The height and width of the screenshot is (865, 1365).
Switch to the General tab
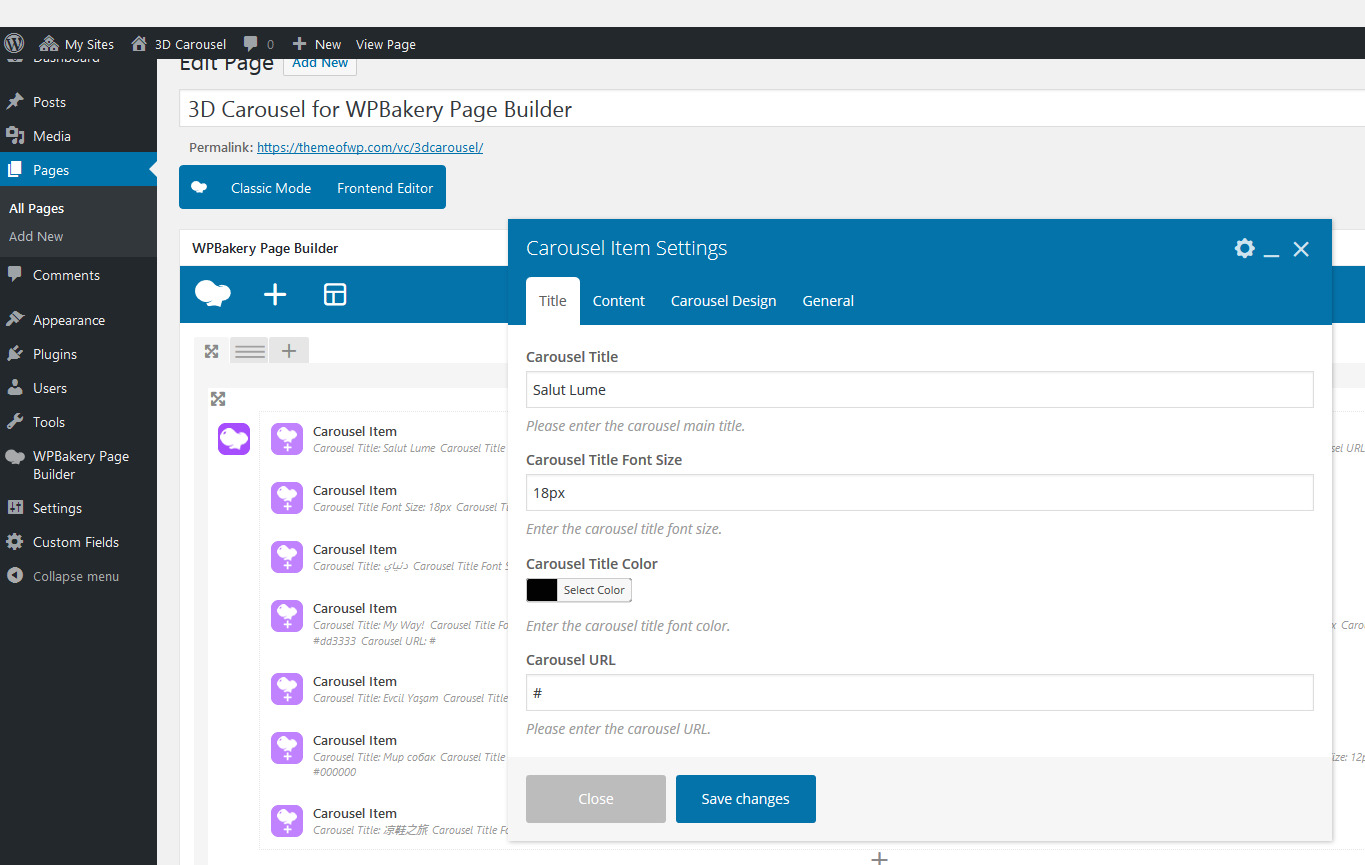828,301
